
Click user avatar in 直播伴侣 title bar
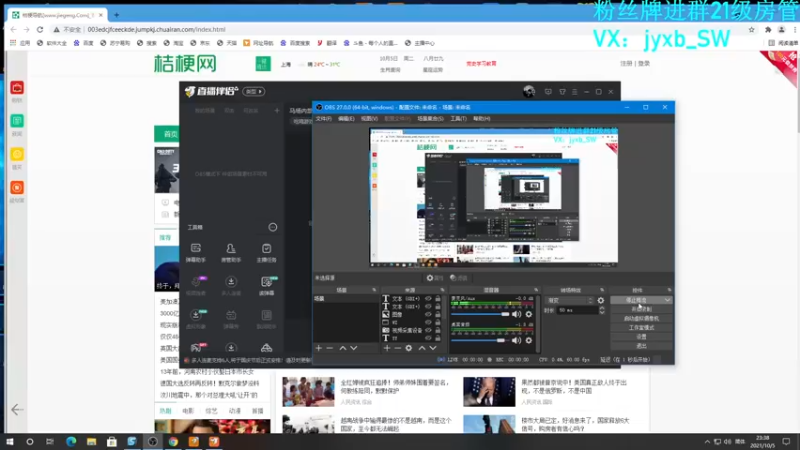(x=529, y=91)
